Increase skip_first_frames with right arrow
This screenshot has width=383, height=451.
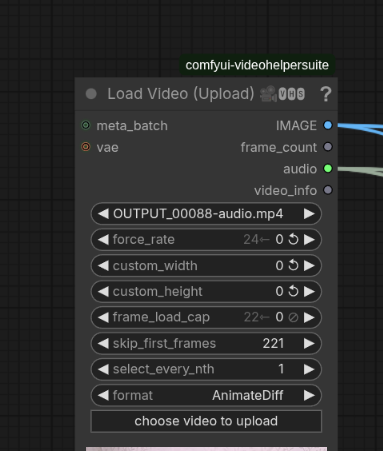(309, 343)
